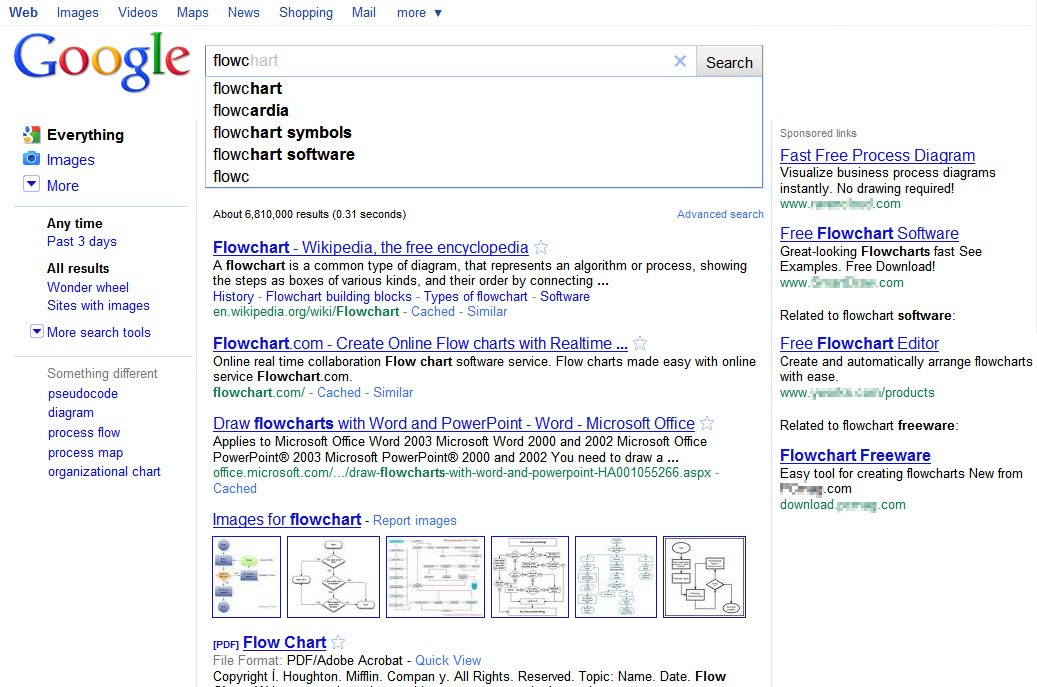Open the 'more' menu in top bar
The image size is (1037, 687).
point(419,13)
